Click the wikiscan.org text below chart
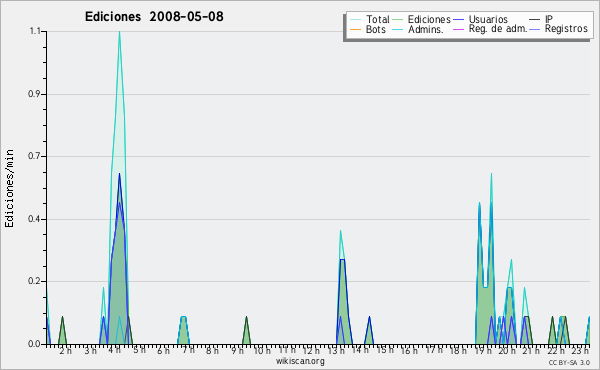Viewport: 600px width, 370px height. [300, 361]
